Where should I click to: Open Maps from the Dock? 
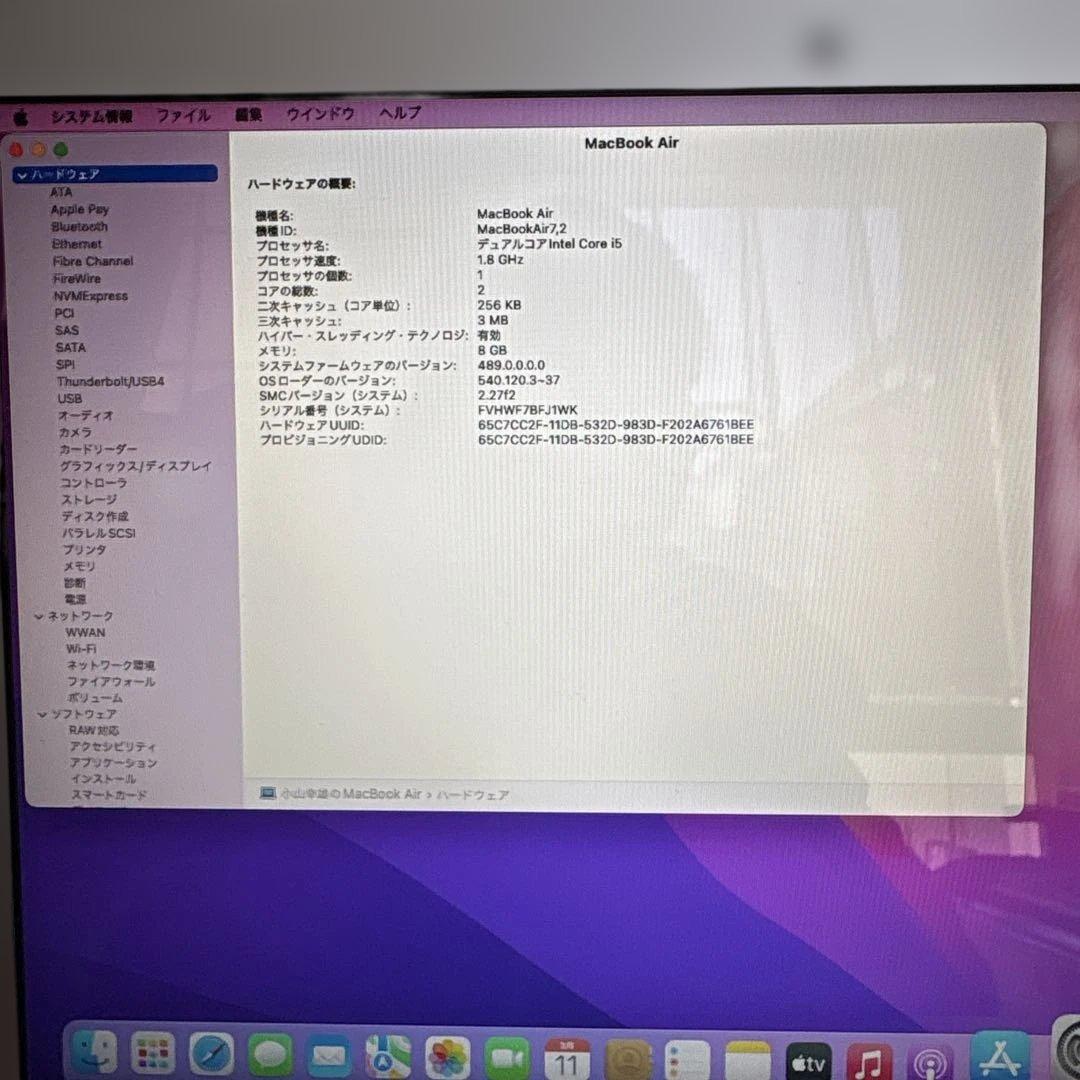click(388, 1056)
